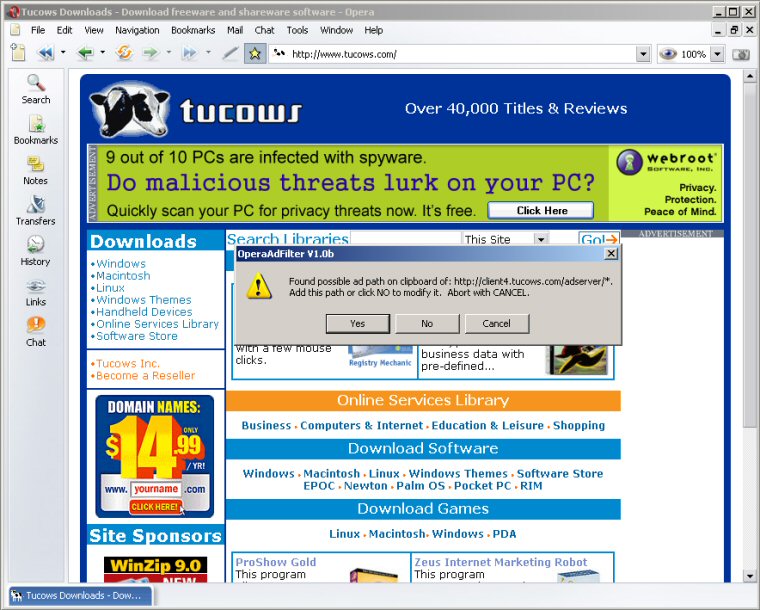This screenshot has width=760, height=610.
Task: Click Yes in the OperaAdFilter dialog
Action: click(x=358, y=324)
